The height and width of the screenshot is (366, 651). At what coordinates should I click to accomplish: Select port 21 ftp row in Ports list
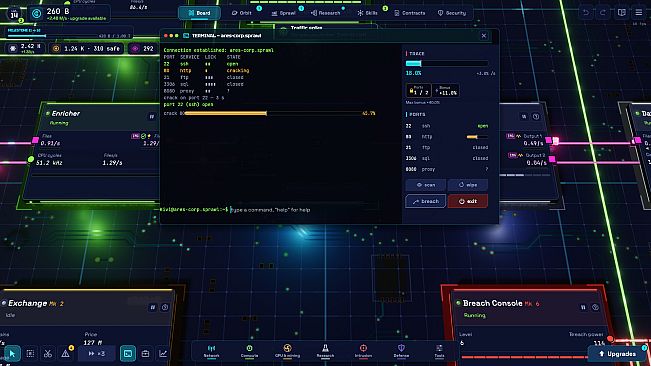click(447, 147)
